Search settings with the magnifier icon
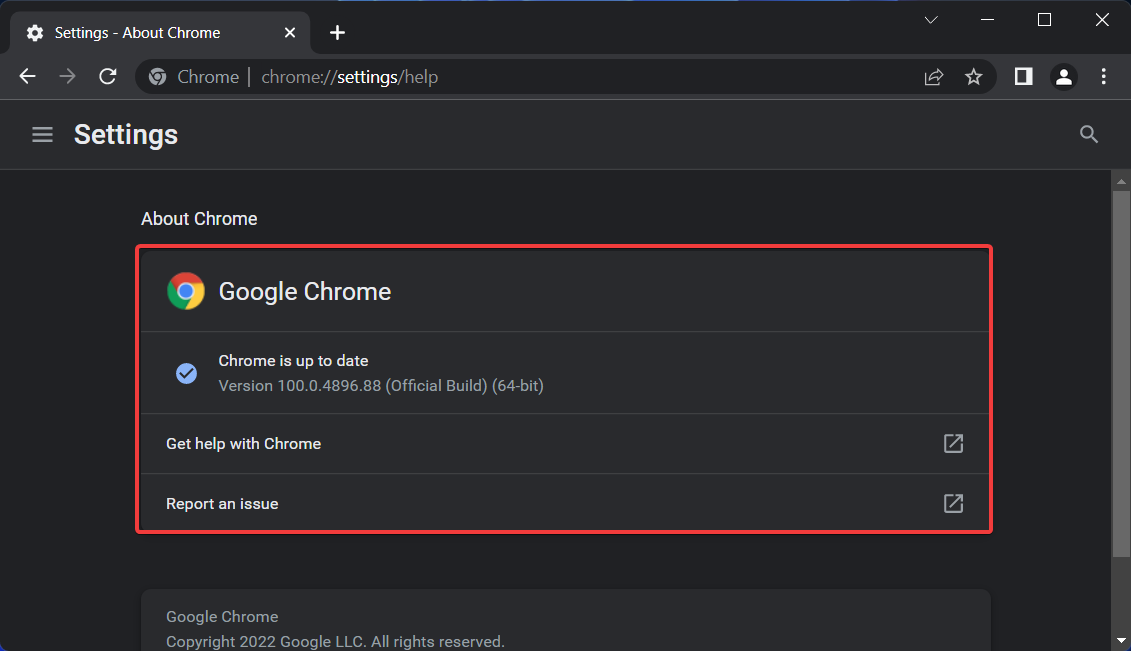The width and height of the screenshot is (1131, 651). (x=1089, y=134)
